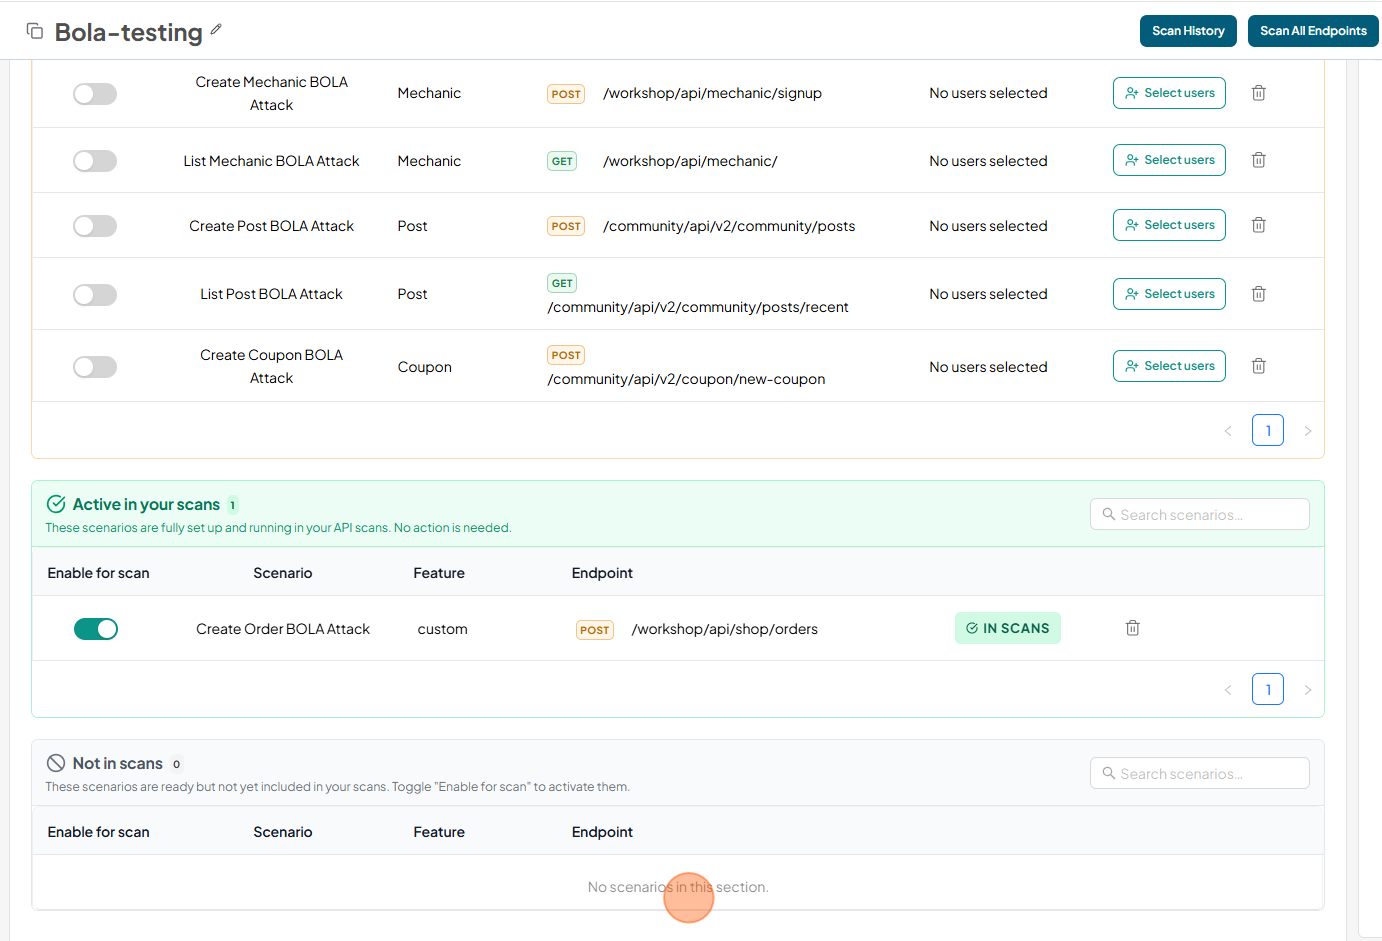Enable the Create Mechanic BOLA Attack toggle
The height and width of the screenshot is (941, 1382).
[95, 94]
